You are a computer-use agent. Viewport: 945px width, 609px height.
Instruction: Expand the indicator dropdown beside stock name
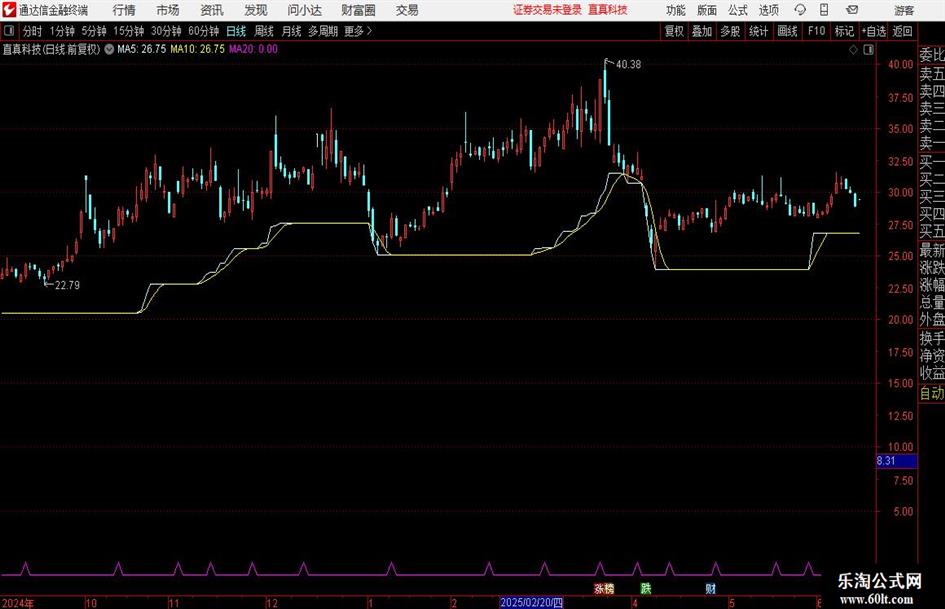[x=109, y=49]
